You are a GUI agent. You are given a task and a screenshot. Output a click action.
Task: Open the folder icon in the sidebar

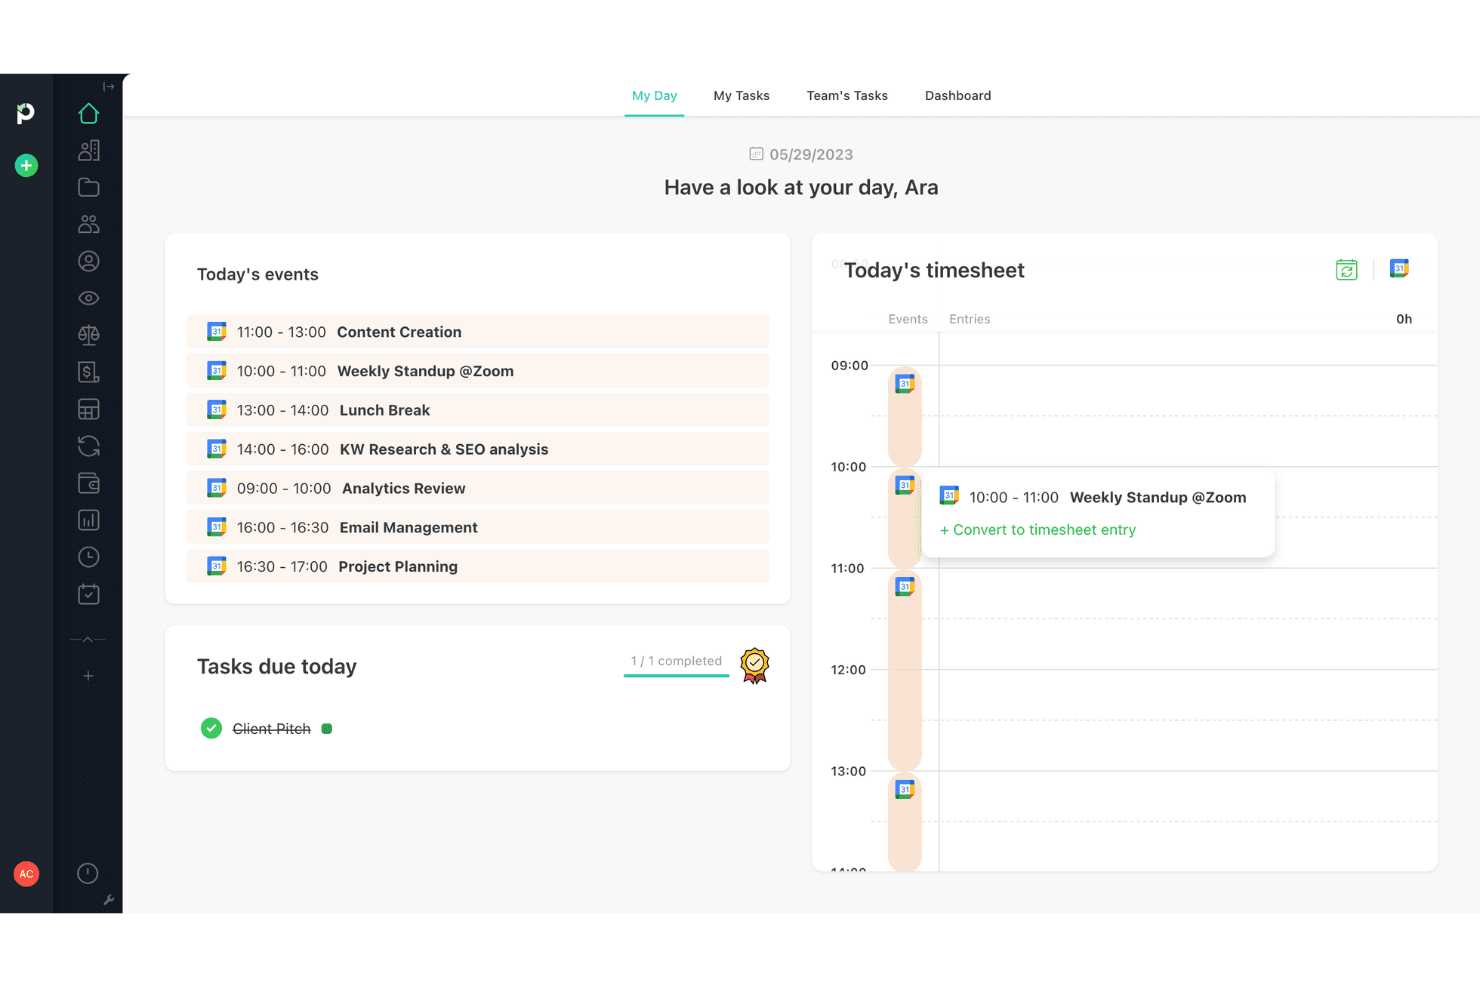coord(89,187)
